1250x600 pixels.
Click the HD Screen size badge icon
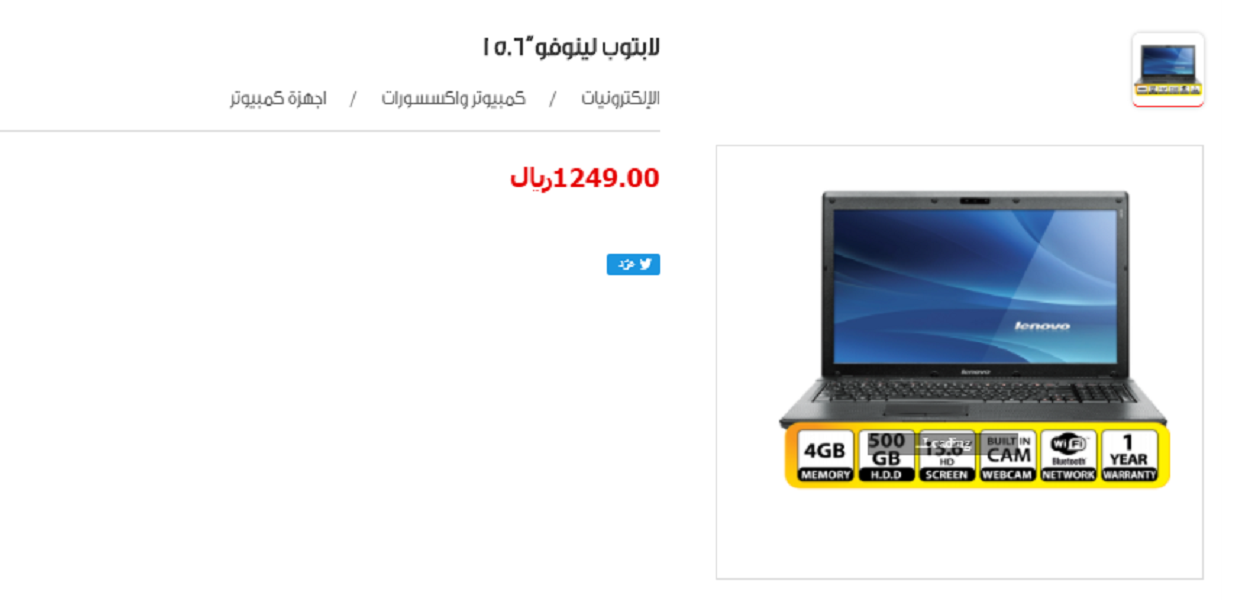[946, 456]
